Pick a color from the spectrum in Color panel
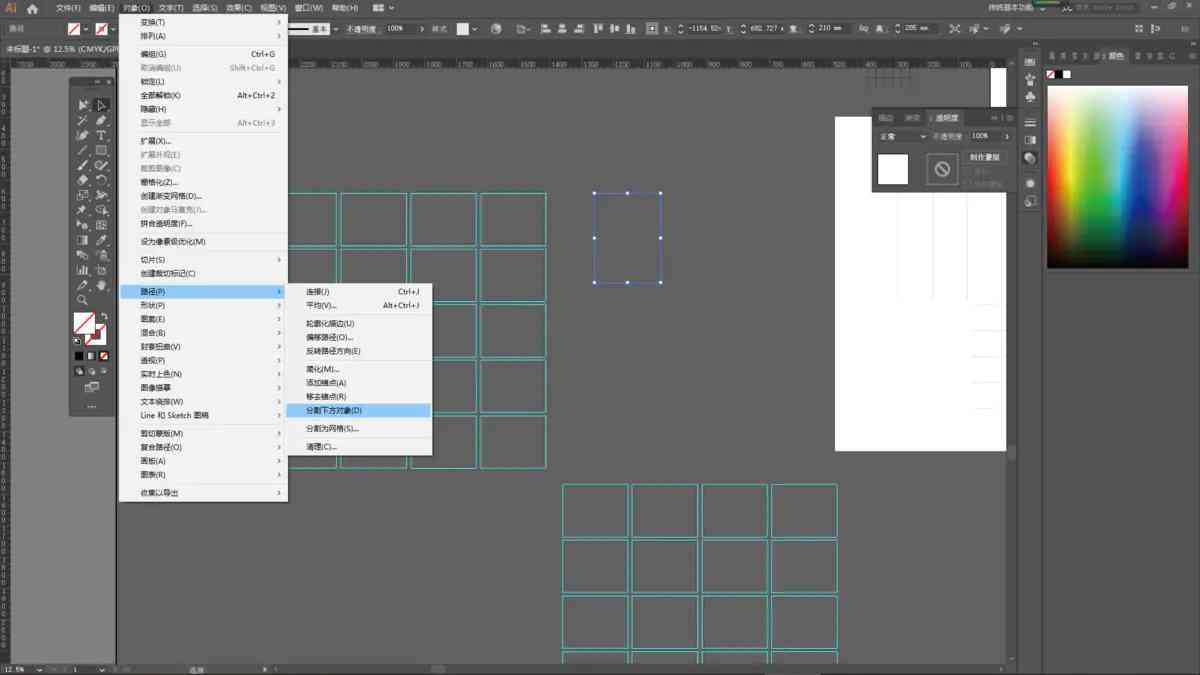The image size is (1200, 675). (1117, 176)
